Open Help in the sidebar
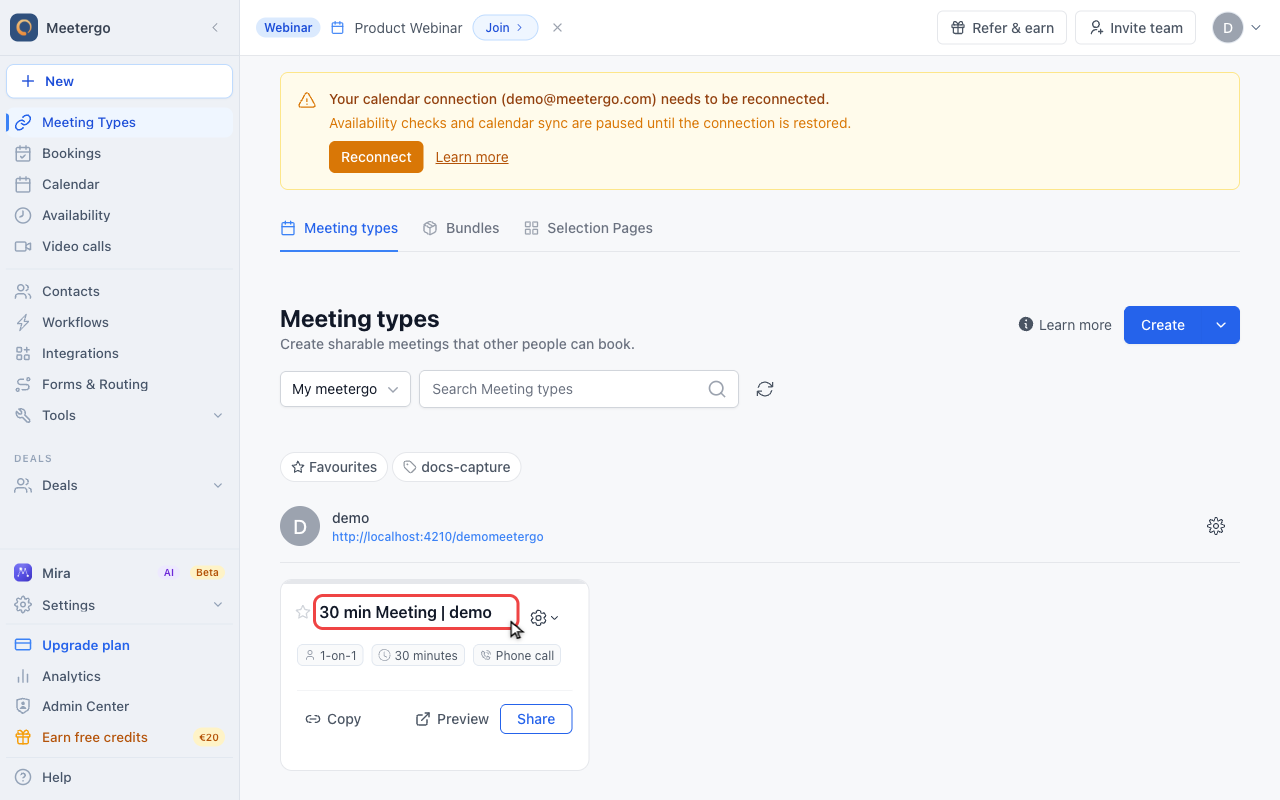Screen dimensions: 1280x800 pyautogui.click(x=120, y=777)
